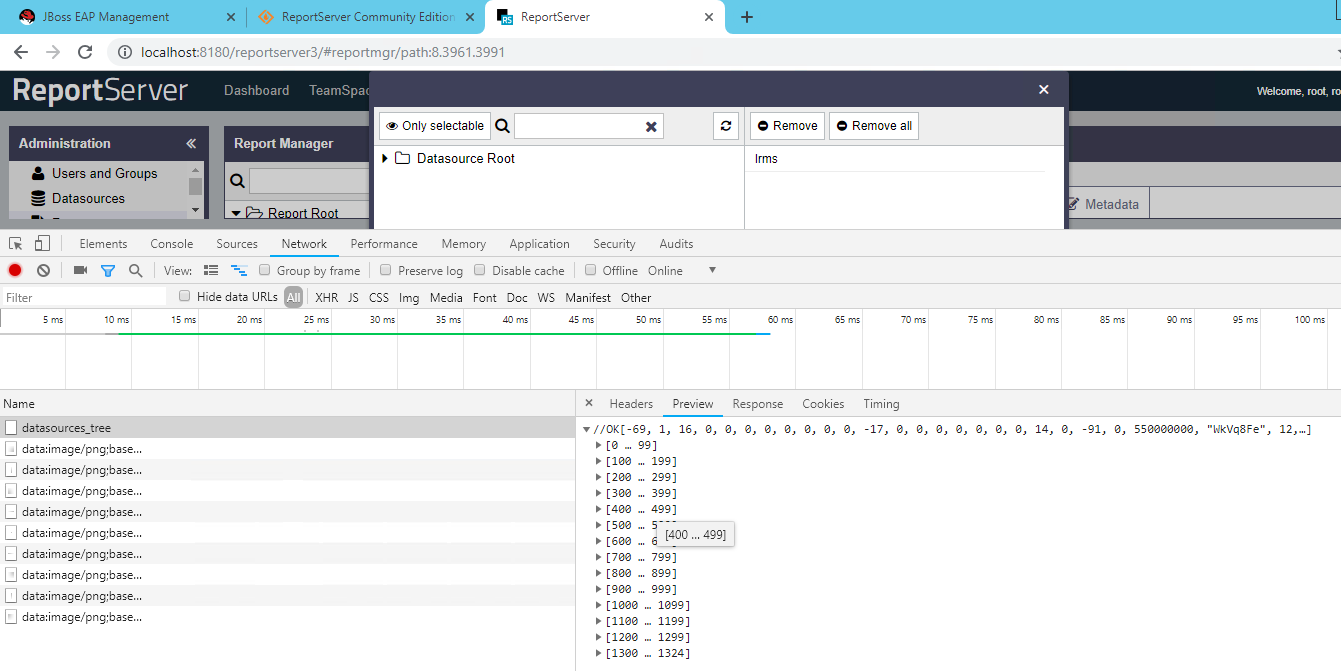Click the site info icon in address bar
Screen dimensions: 1341x671
point(124,52)
